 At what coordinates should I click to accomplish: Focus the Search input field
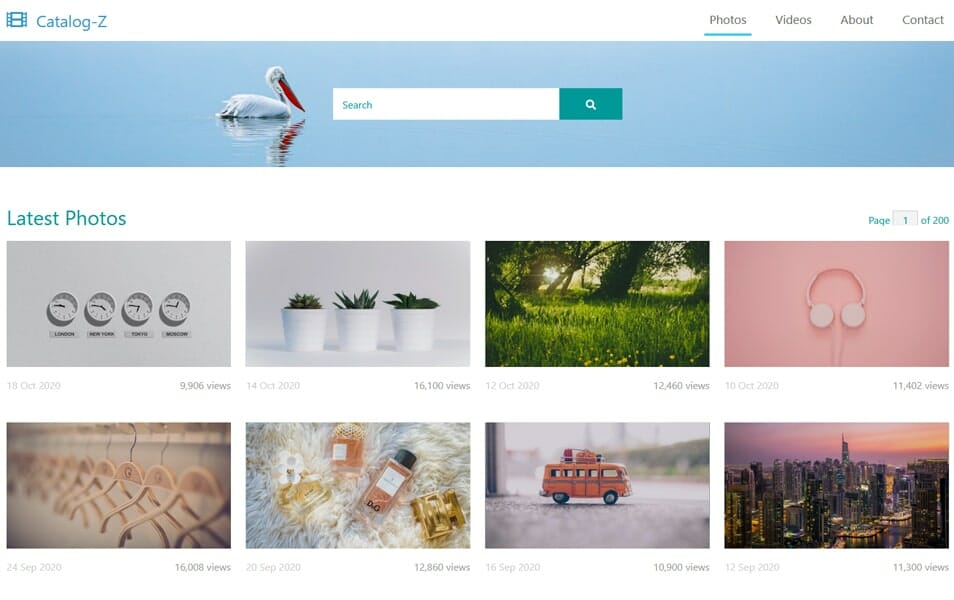[x=446, y=104]
